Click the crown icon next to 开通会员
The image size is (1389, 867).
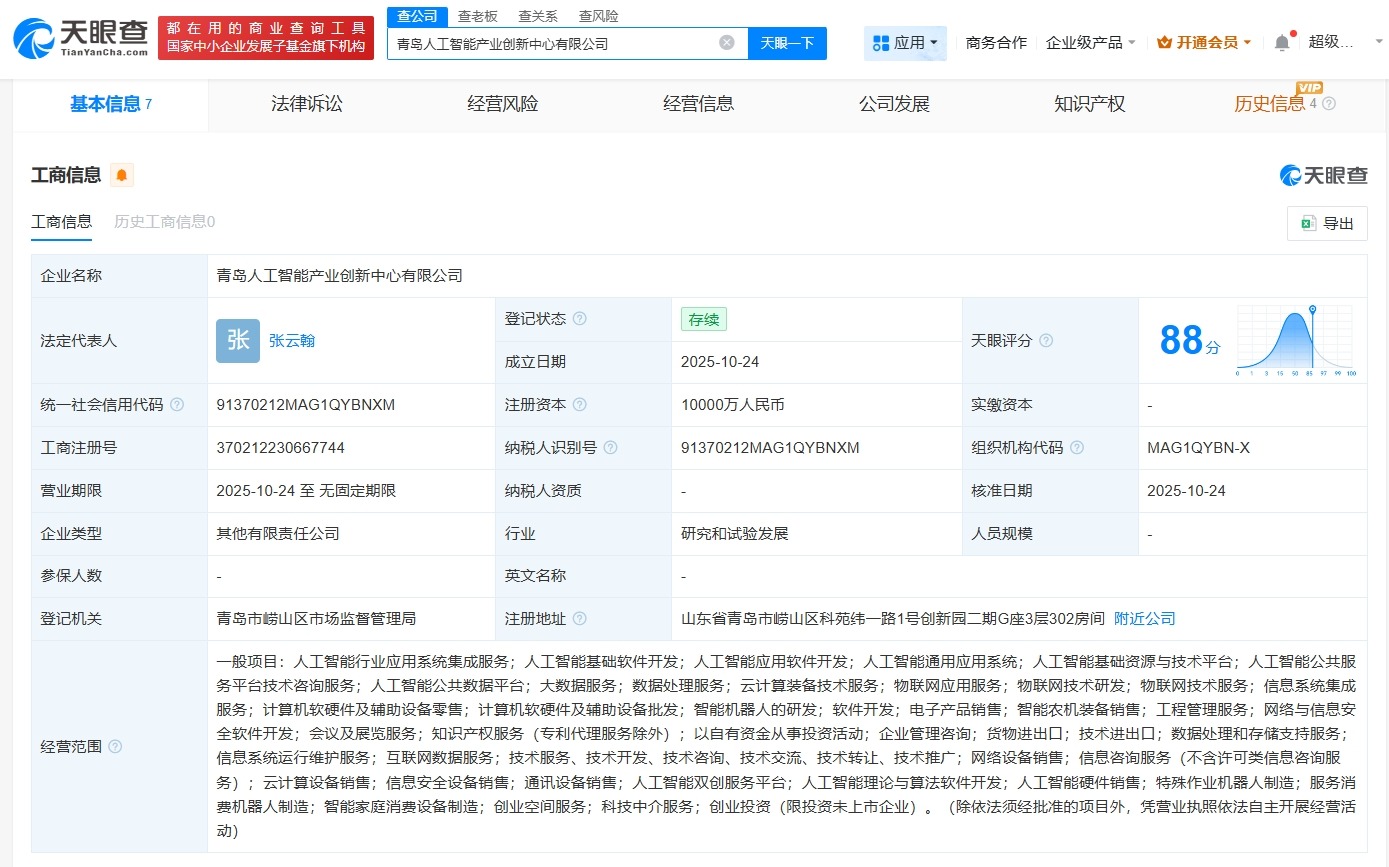point(1163,42)
